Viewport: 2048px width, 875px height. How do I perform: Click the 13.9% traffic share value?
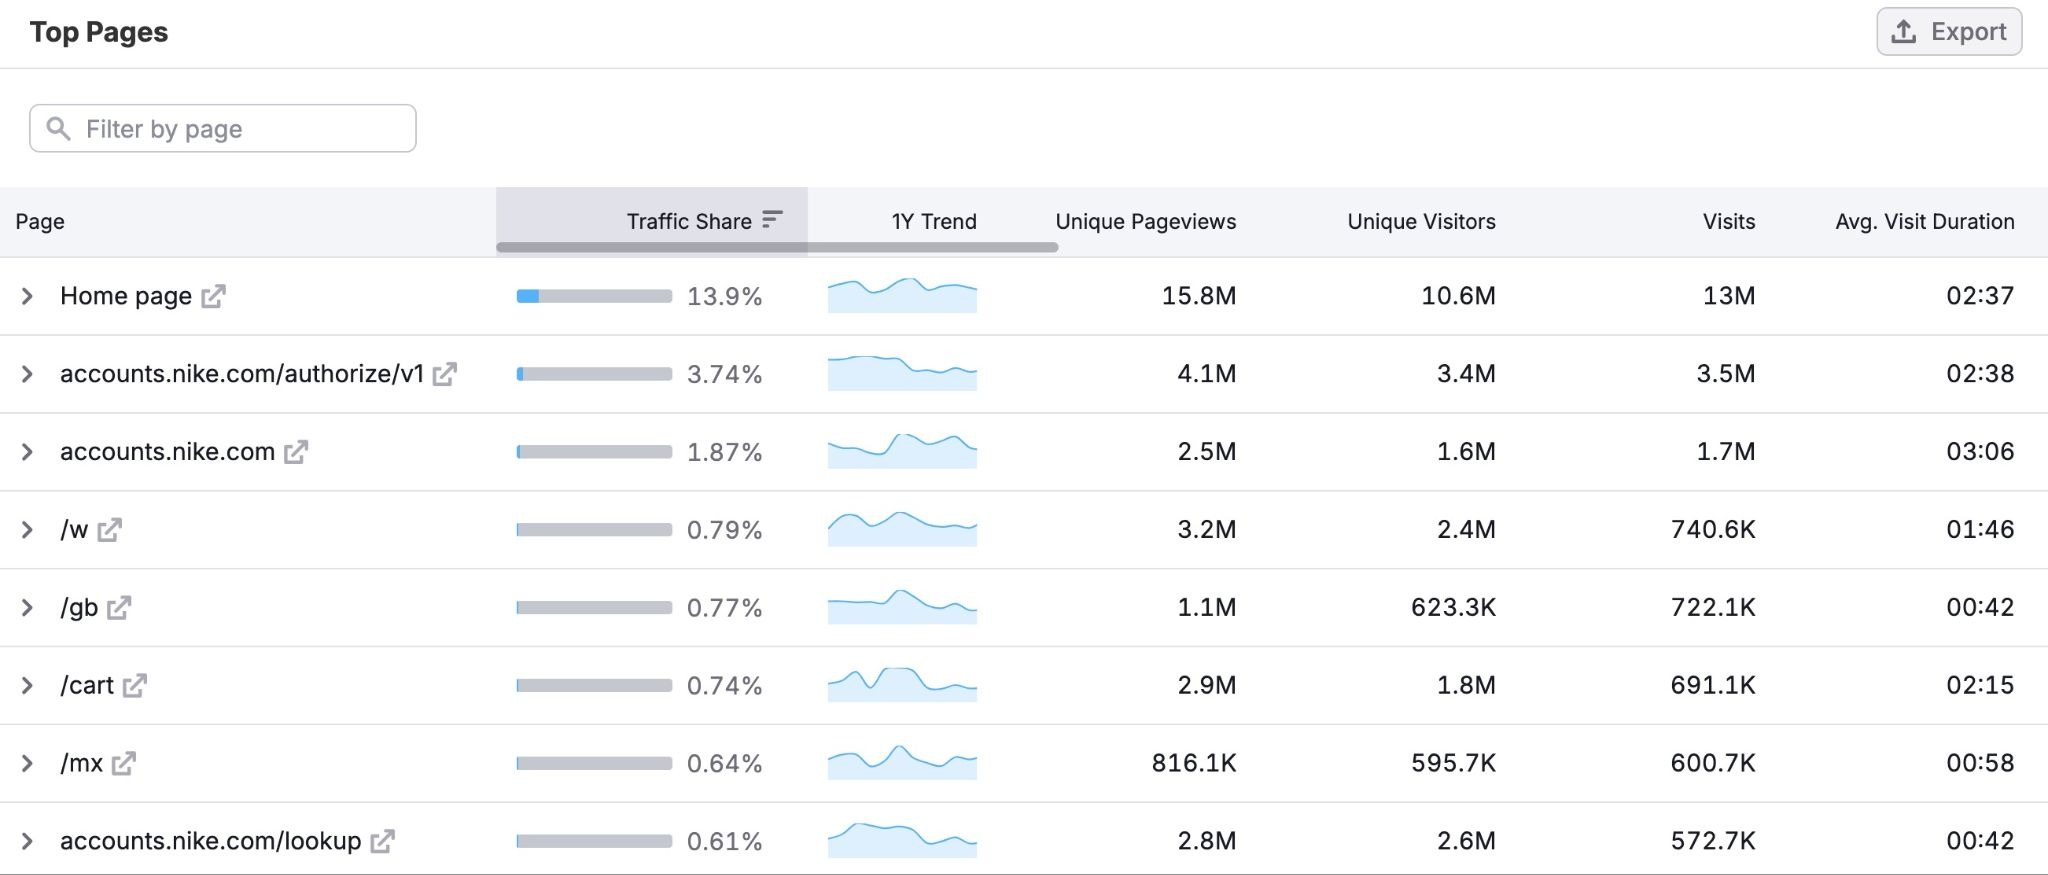724,297
